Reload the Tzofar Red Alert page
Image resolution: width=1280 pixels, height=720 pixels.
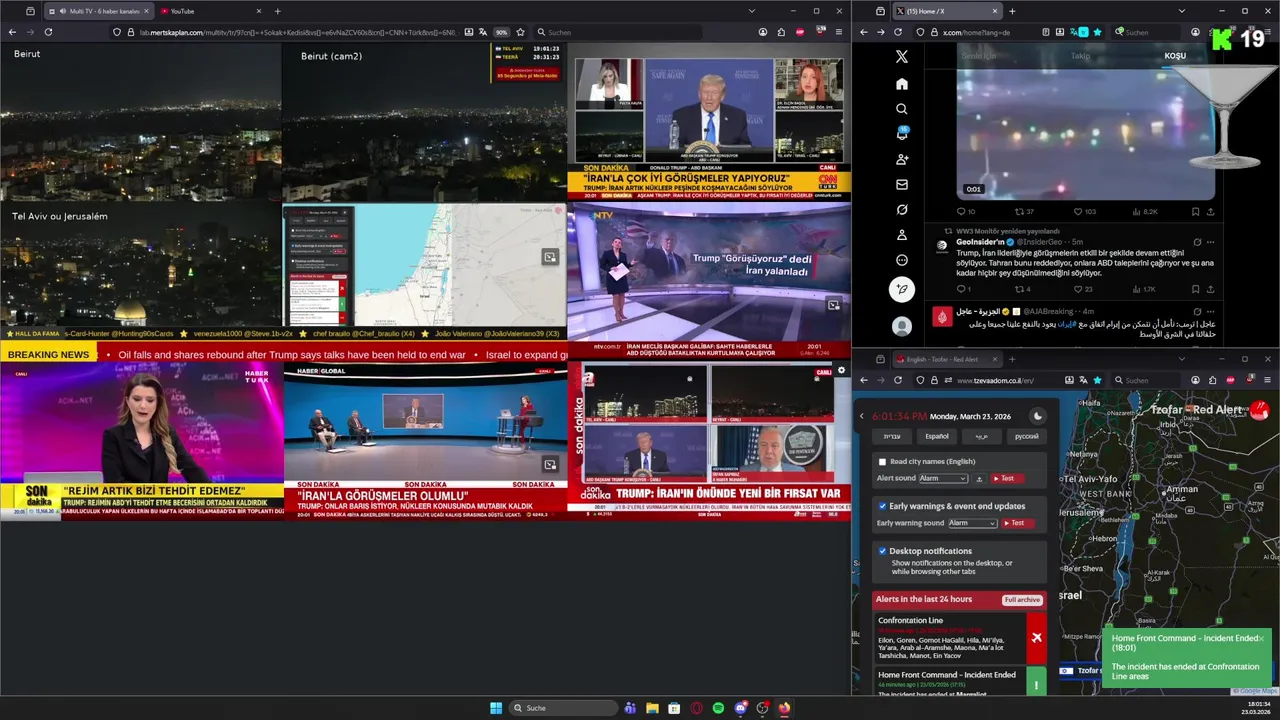(x=898, y=380)
